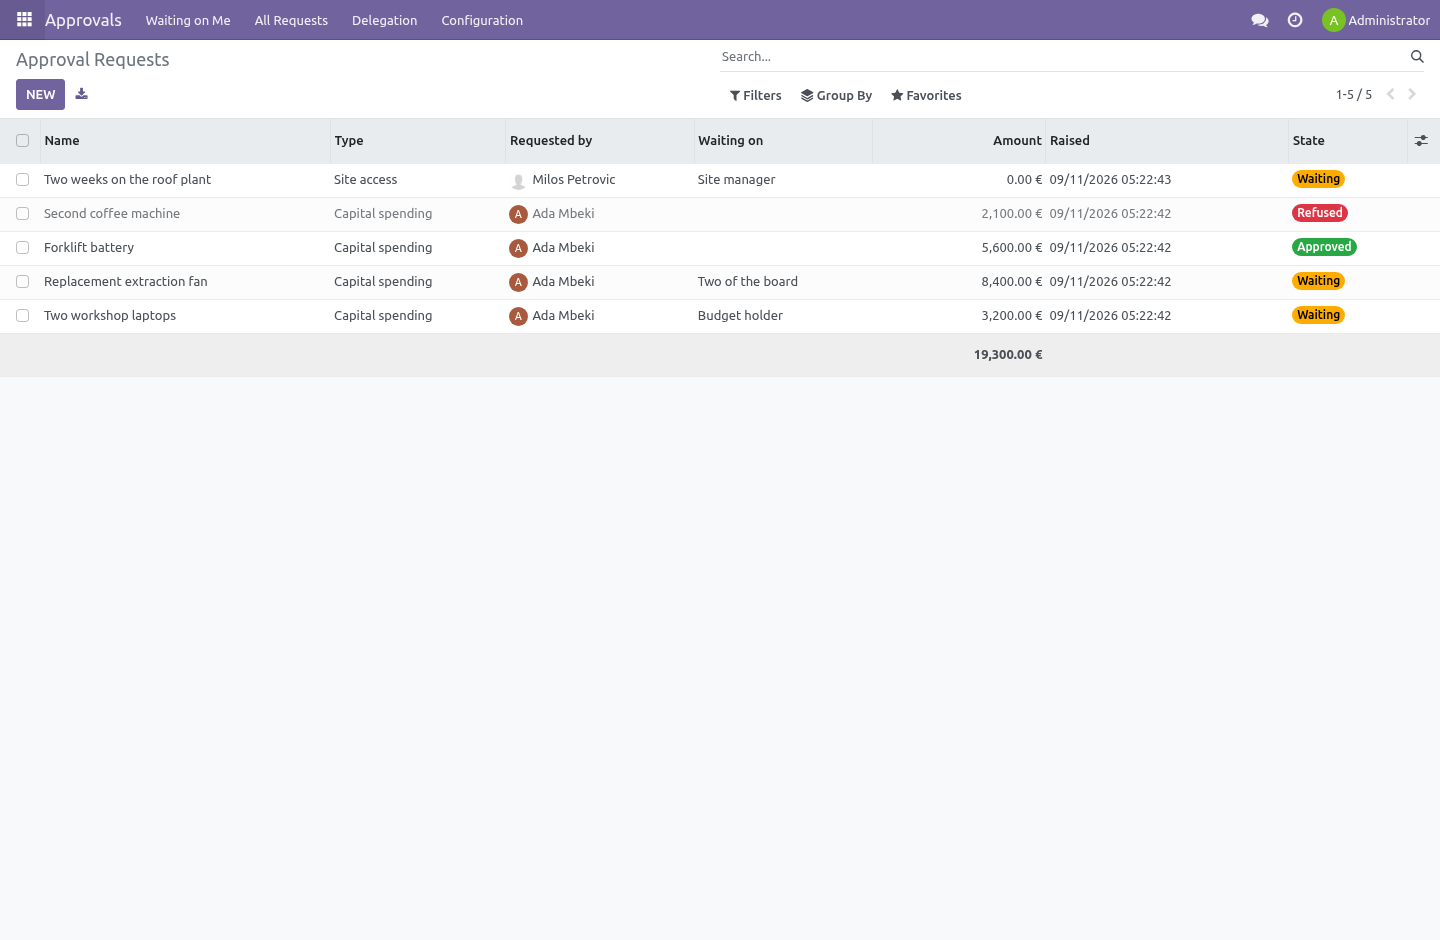The image size is (1440, 940).
Task: Open the Administrator user menu
Action: [x=1376, y=20]
